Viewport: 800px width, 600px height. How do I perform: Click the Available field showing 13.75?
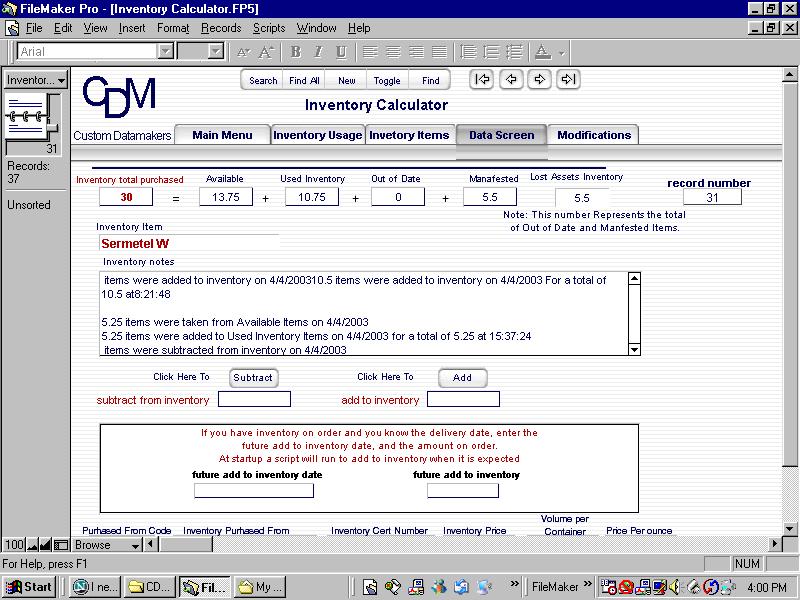(226, 197)
